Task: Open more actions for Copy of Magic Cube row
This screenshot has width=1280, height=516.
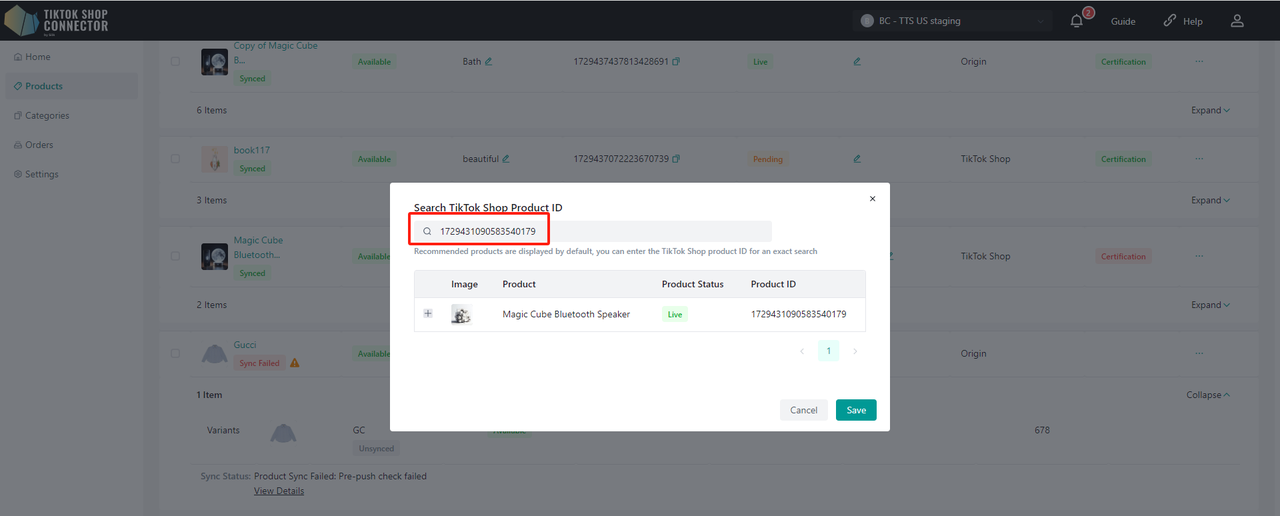Action: pyautogui.click(x=1198, y=62)
